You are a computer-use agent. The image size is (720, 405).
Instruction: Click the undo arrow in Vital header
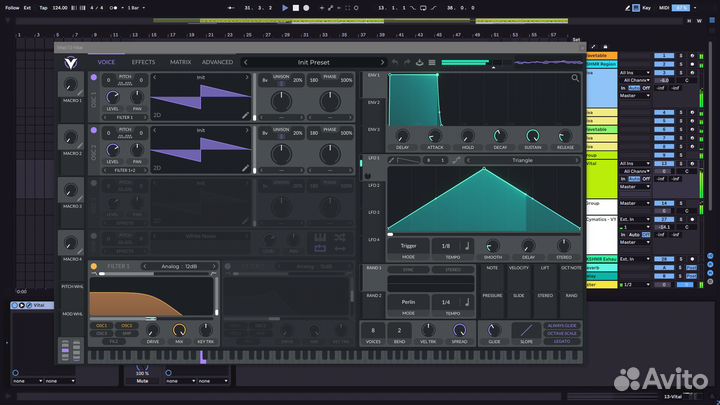395,62
